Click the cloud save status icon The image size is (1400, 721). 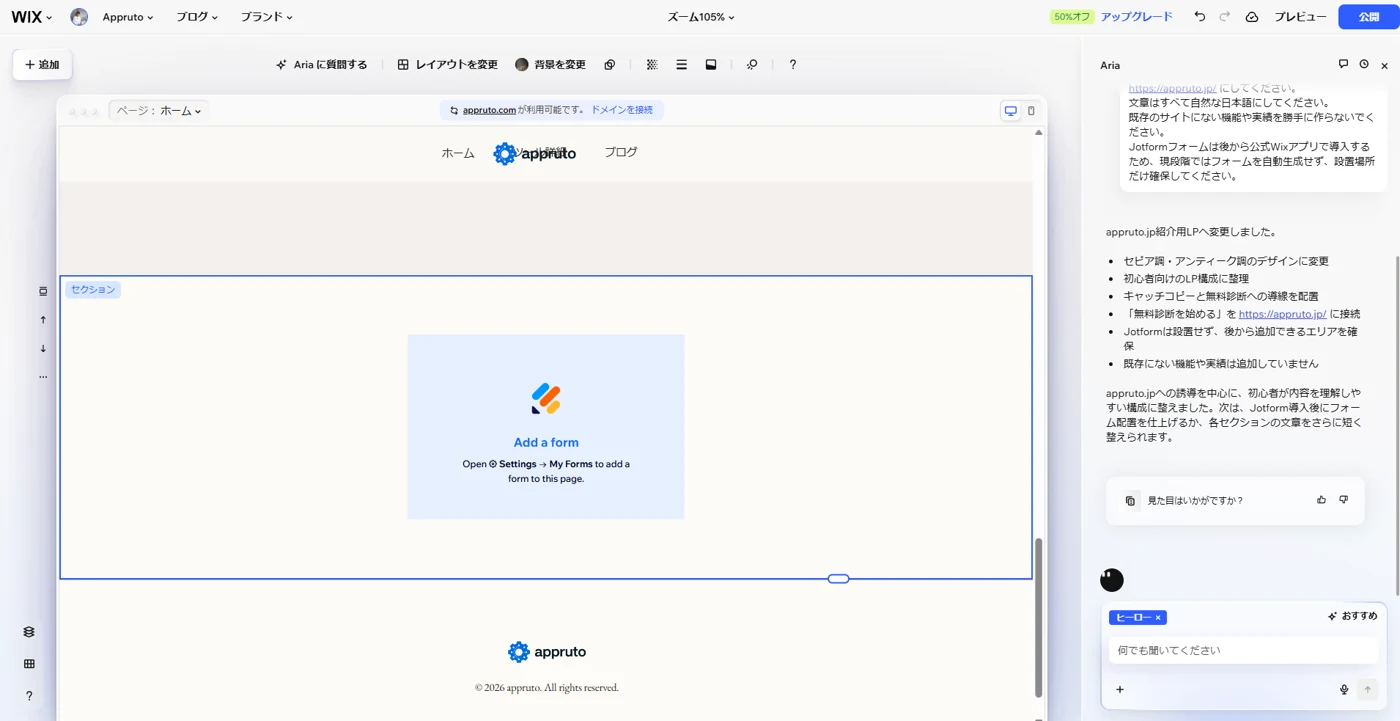coord(1252,17)
